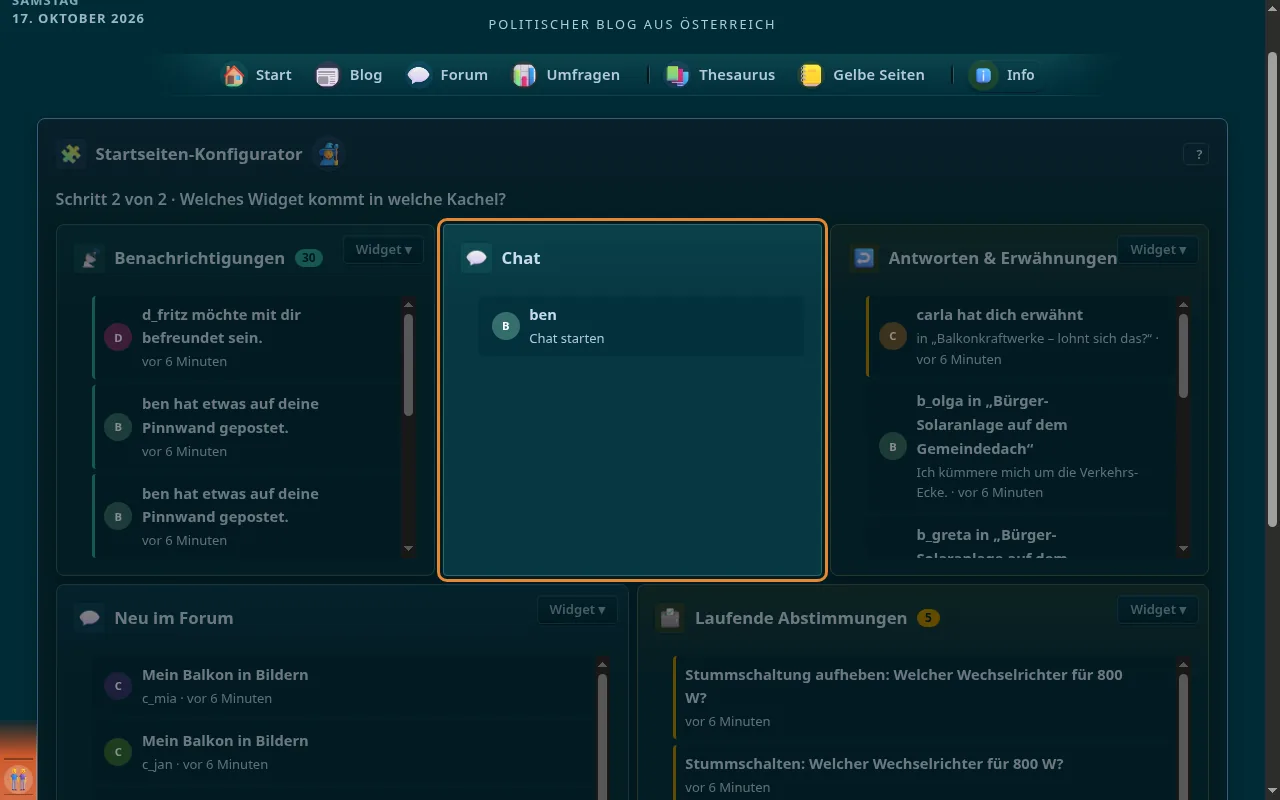Click the green puzzle piece icon

point(71,154)
